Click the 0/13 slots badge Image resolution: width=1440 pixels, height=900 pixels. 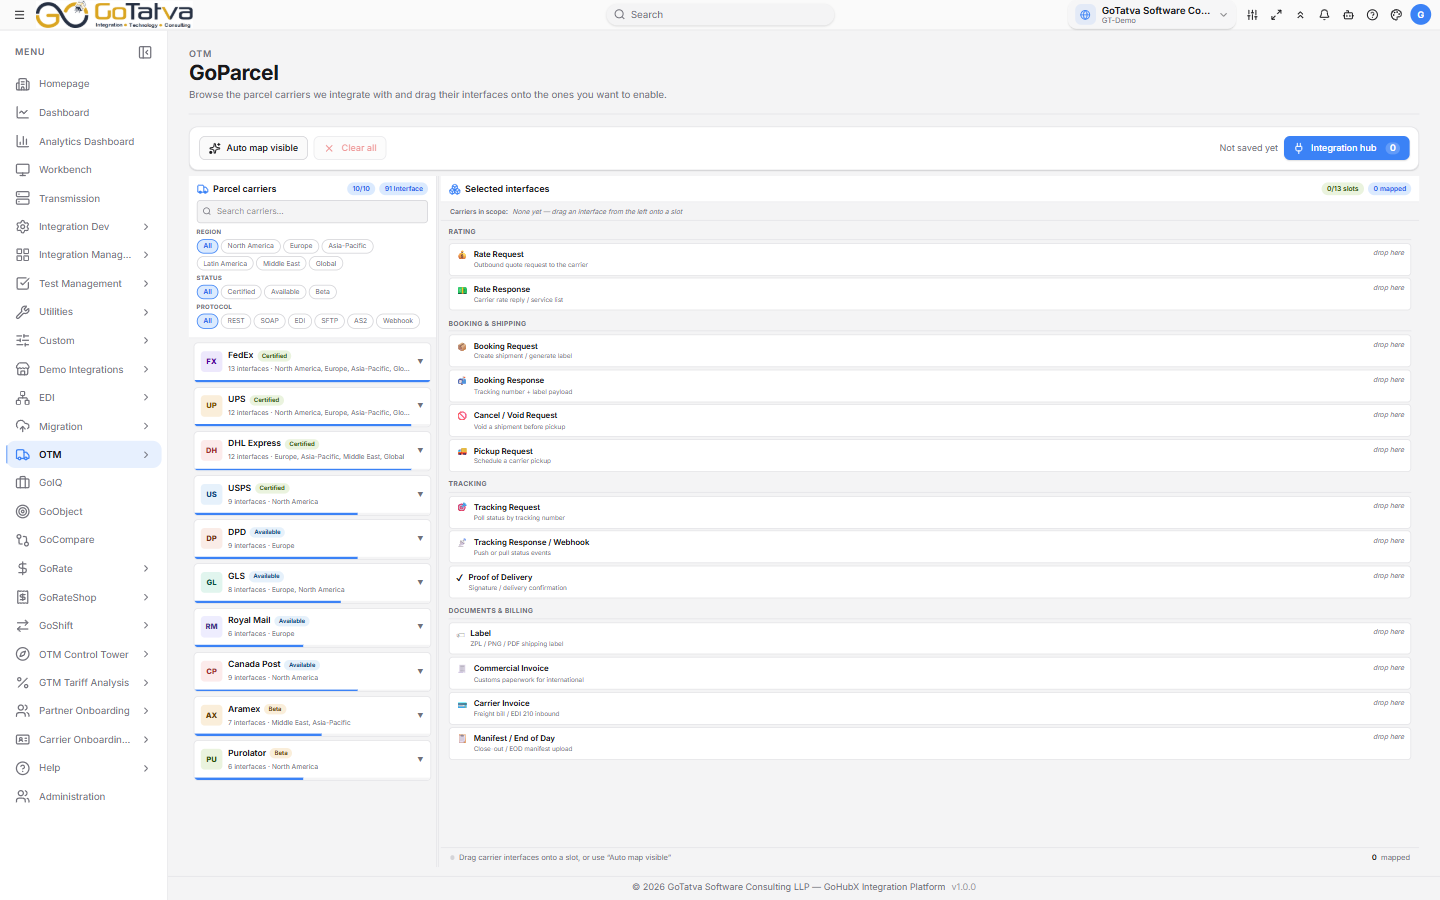1343,189
